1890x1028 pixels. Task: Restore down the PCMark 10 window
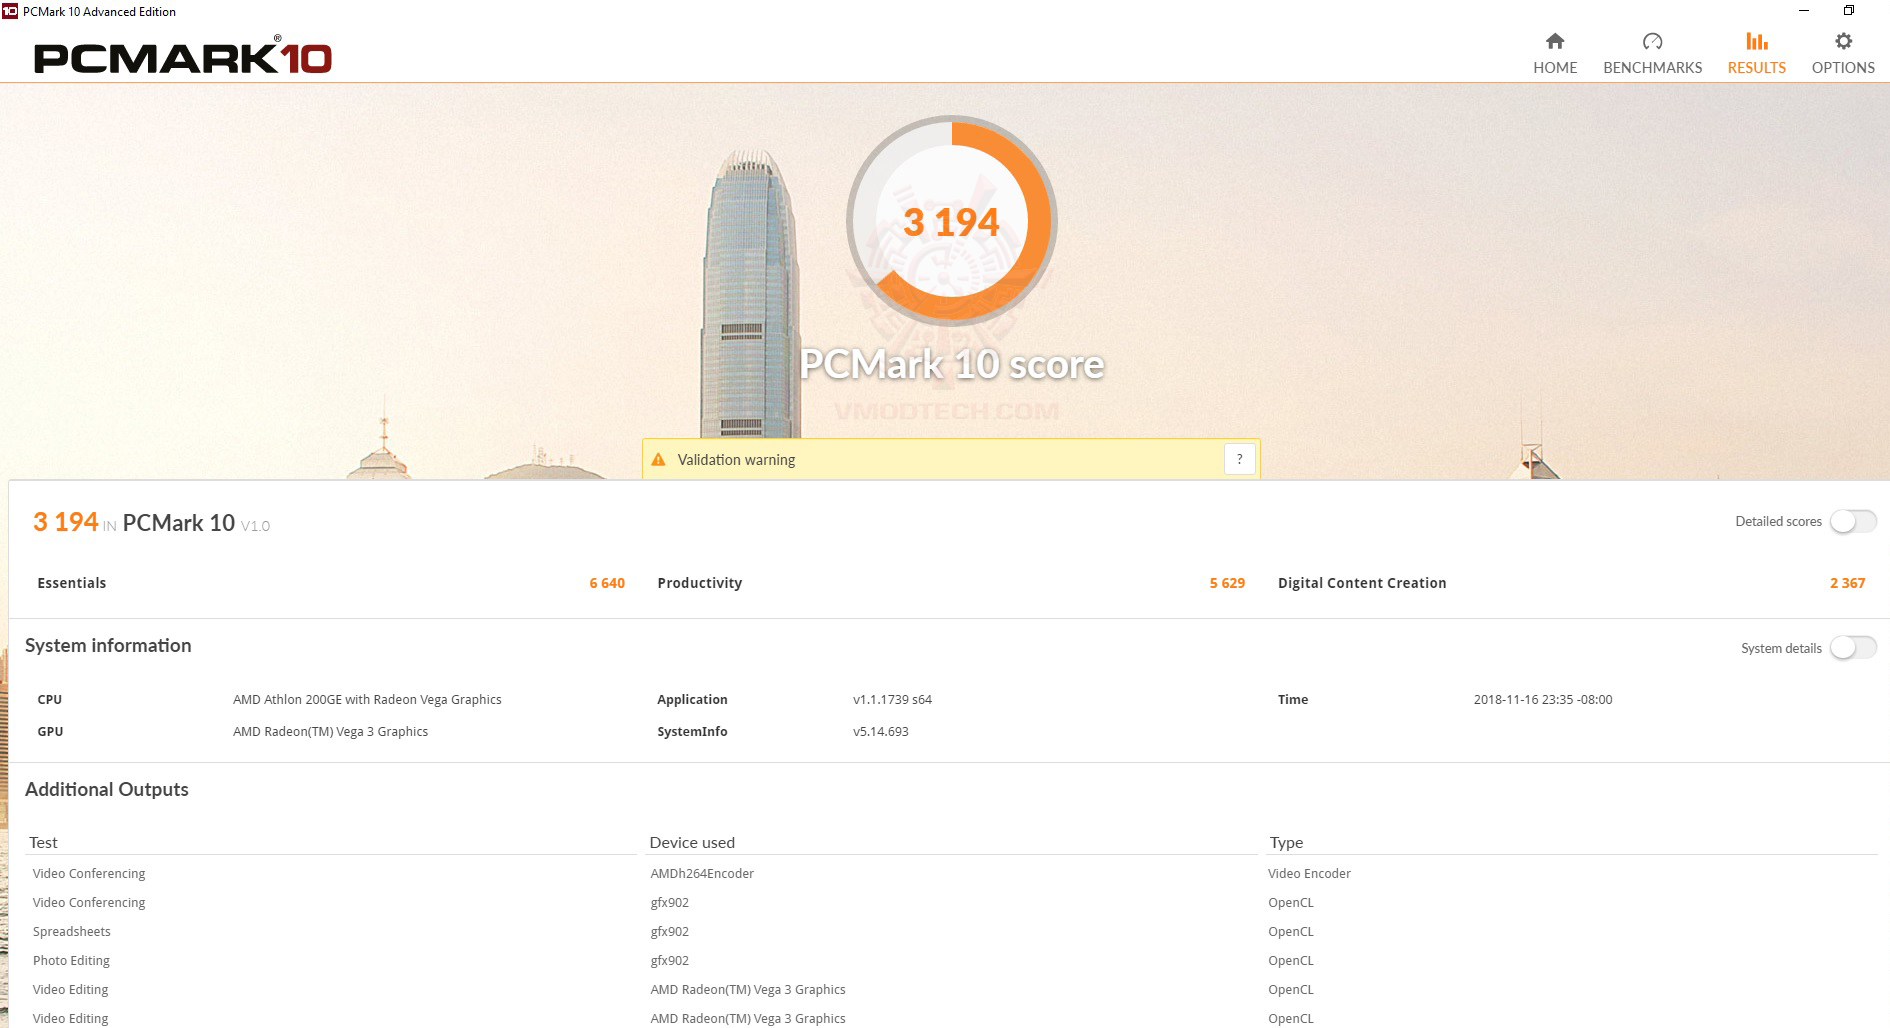coord(1848,11)
